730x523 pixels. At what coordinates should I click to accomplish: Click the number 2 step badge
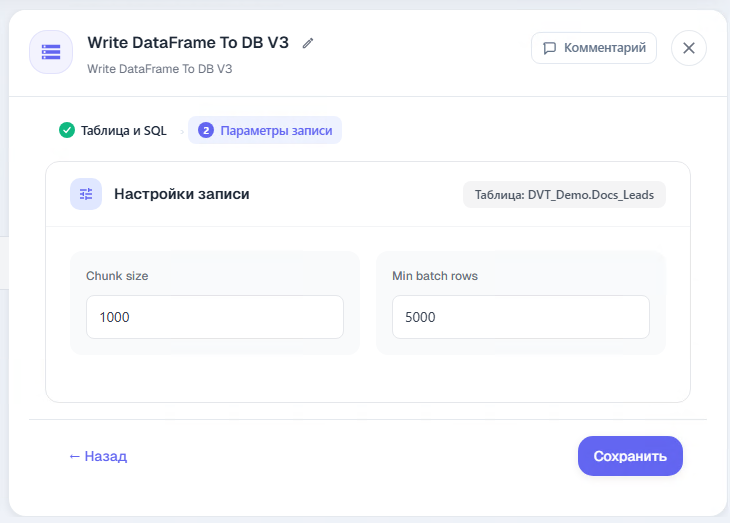pos(206,130)
